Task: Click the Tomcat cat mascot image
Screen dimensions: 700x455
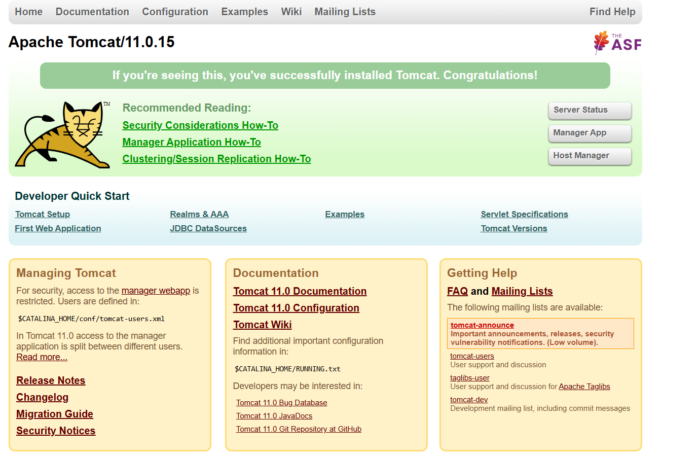Action: (x=63, y=135)
